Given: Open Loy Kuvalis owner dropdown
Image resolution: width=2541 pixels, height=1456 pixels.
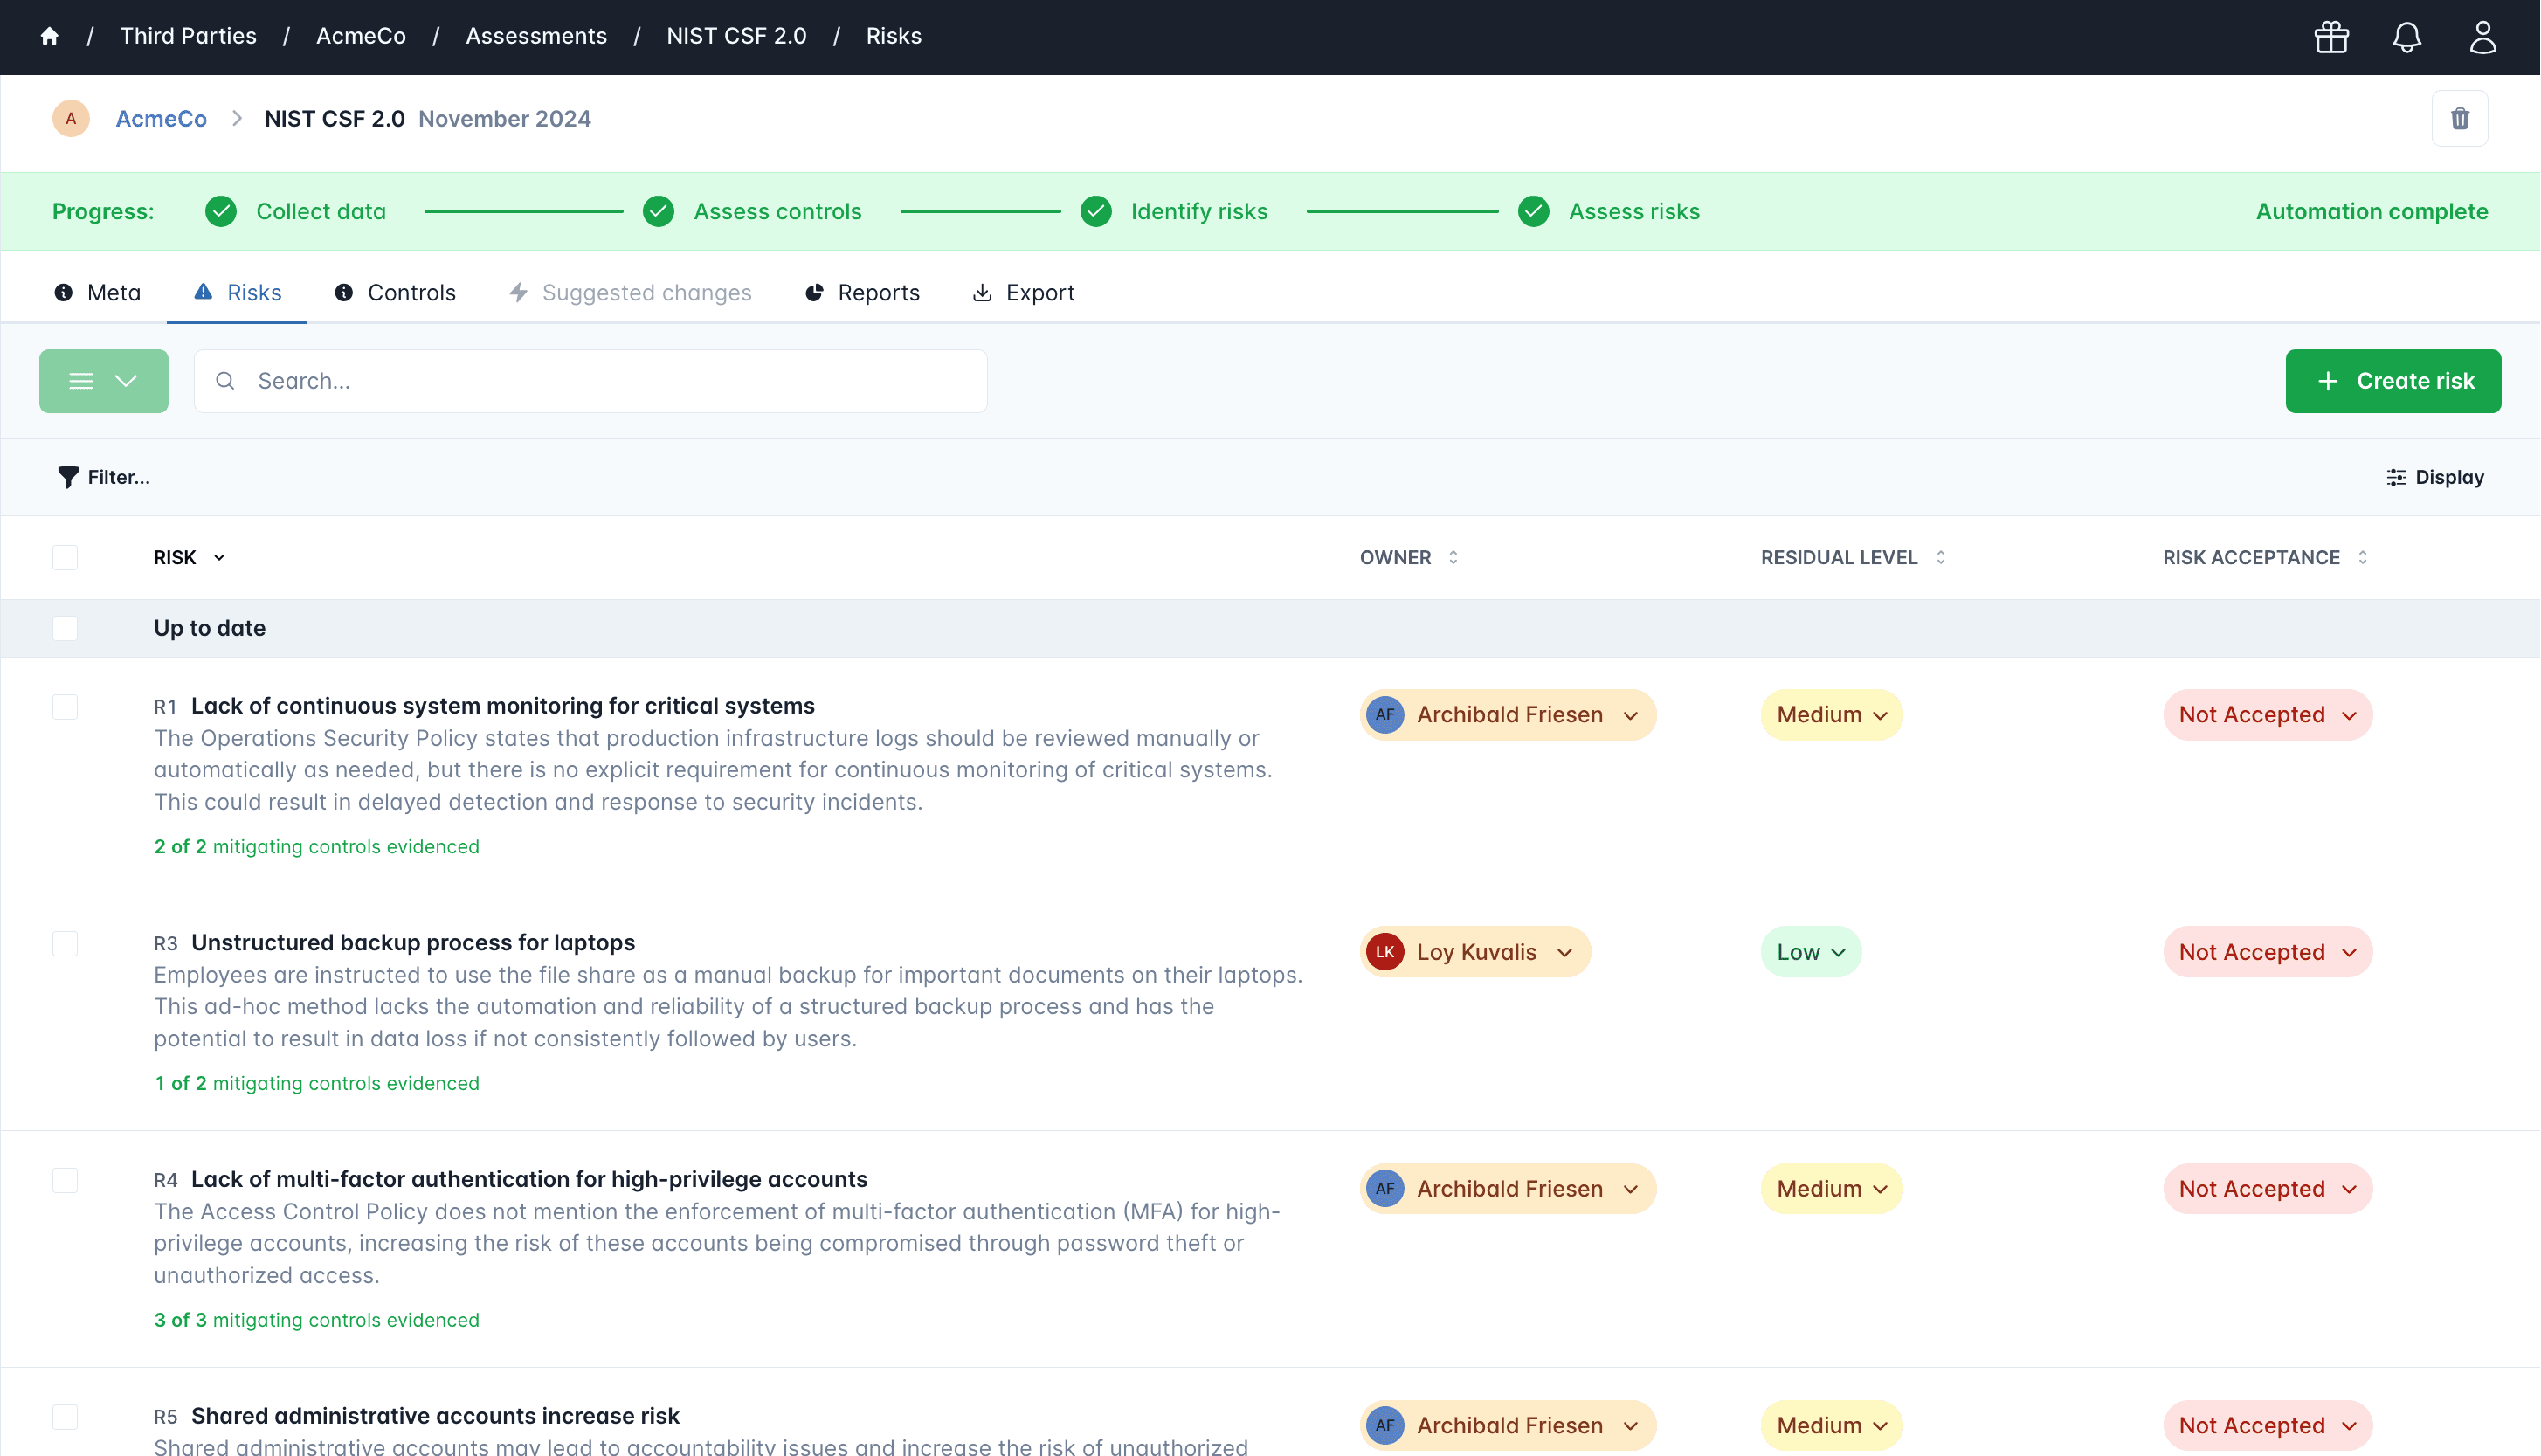Looking at the screenshot, I should pyautogui.click(x=1475, y=952).
